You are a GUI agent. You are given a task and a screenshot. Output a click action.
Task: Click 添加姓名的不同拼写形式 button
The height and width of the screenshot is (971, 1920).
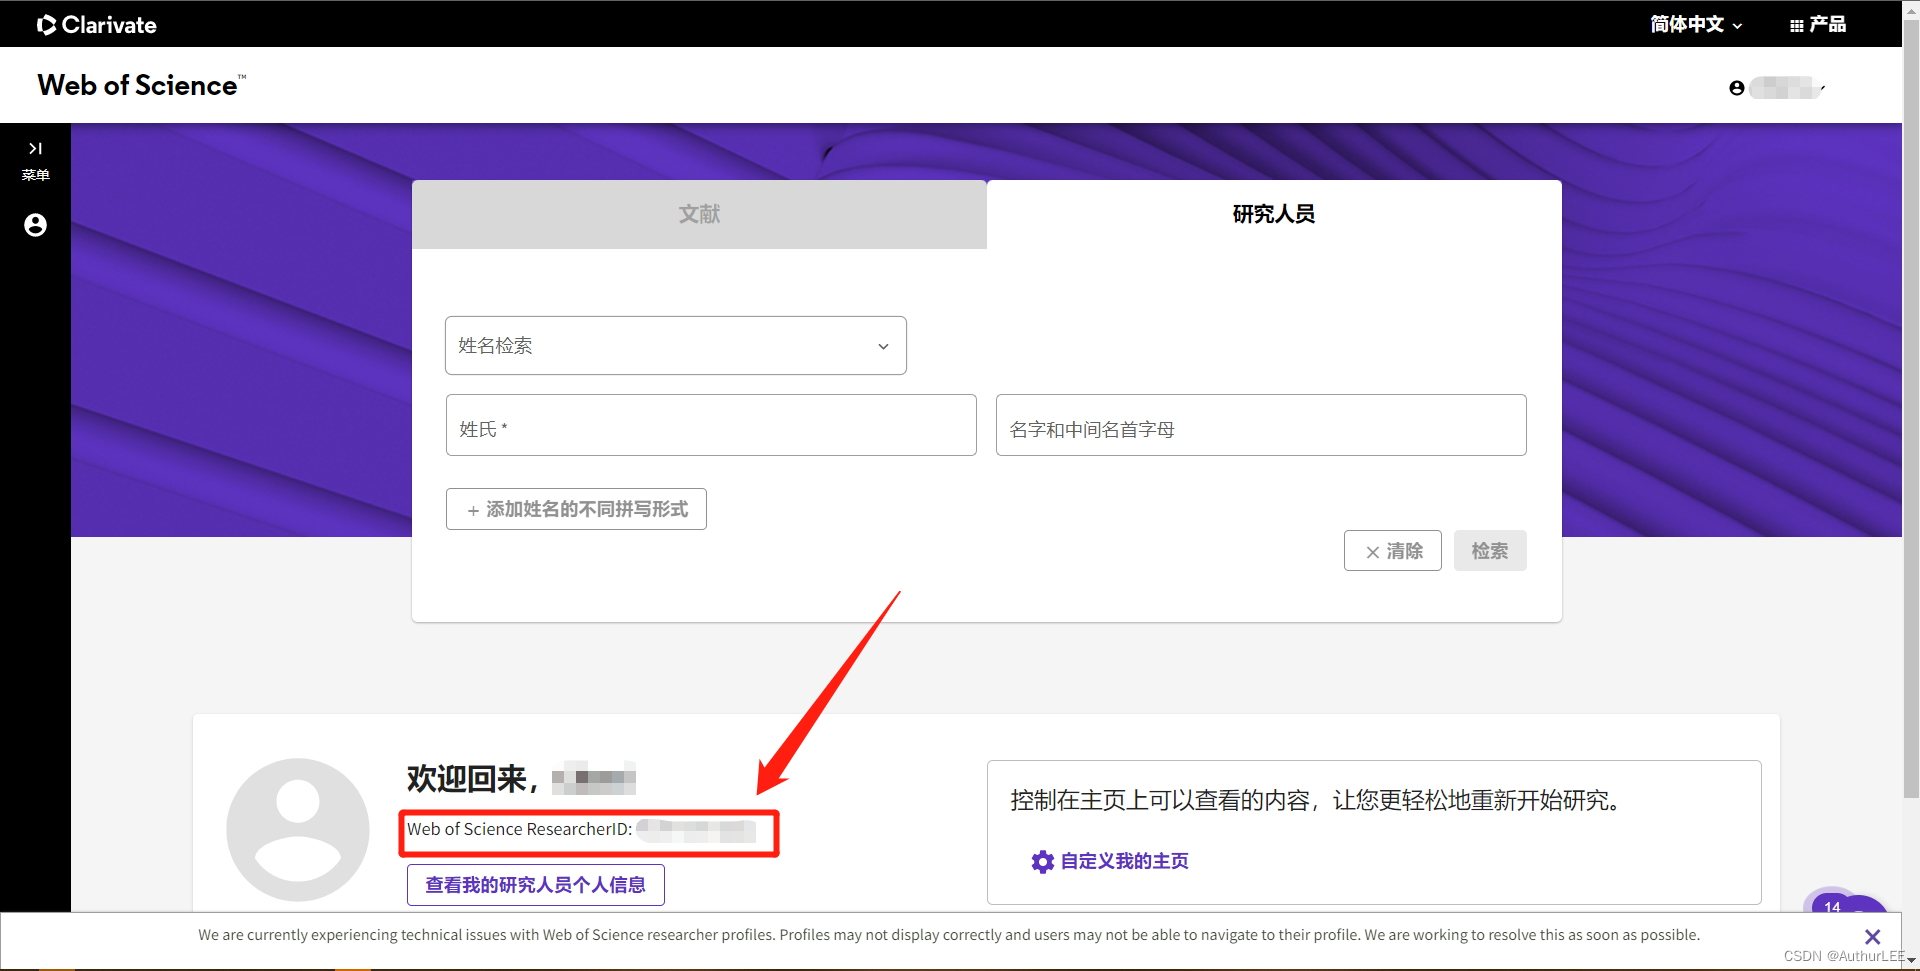coord(576,509)
